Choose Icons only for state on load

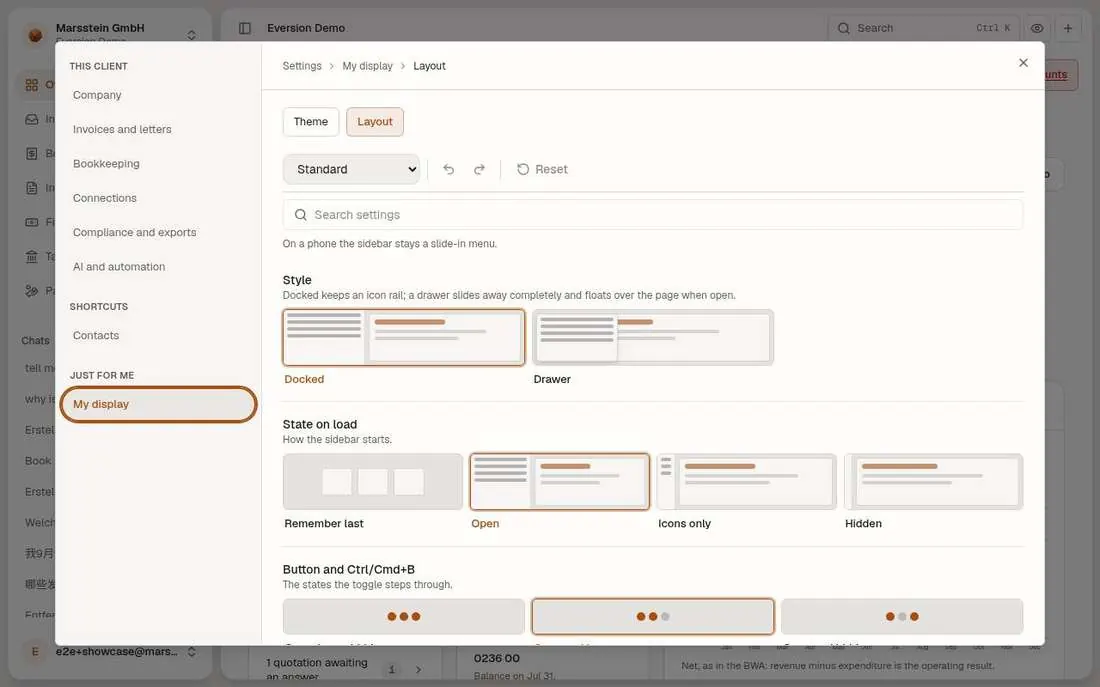coord(746,481)
